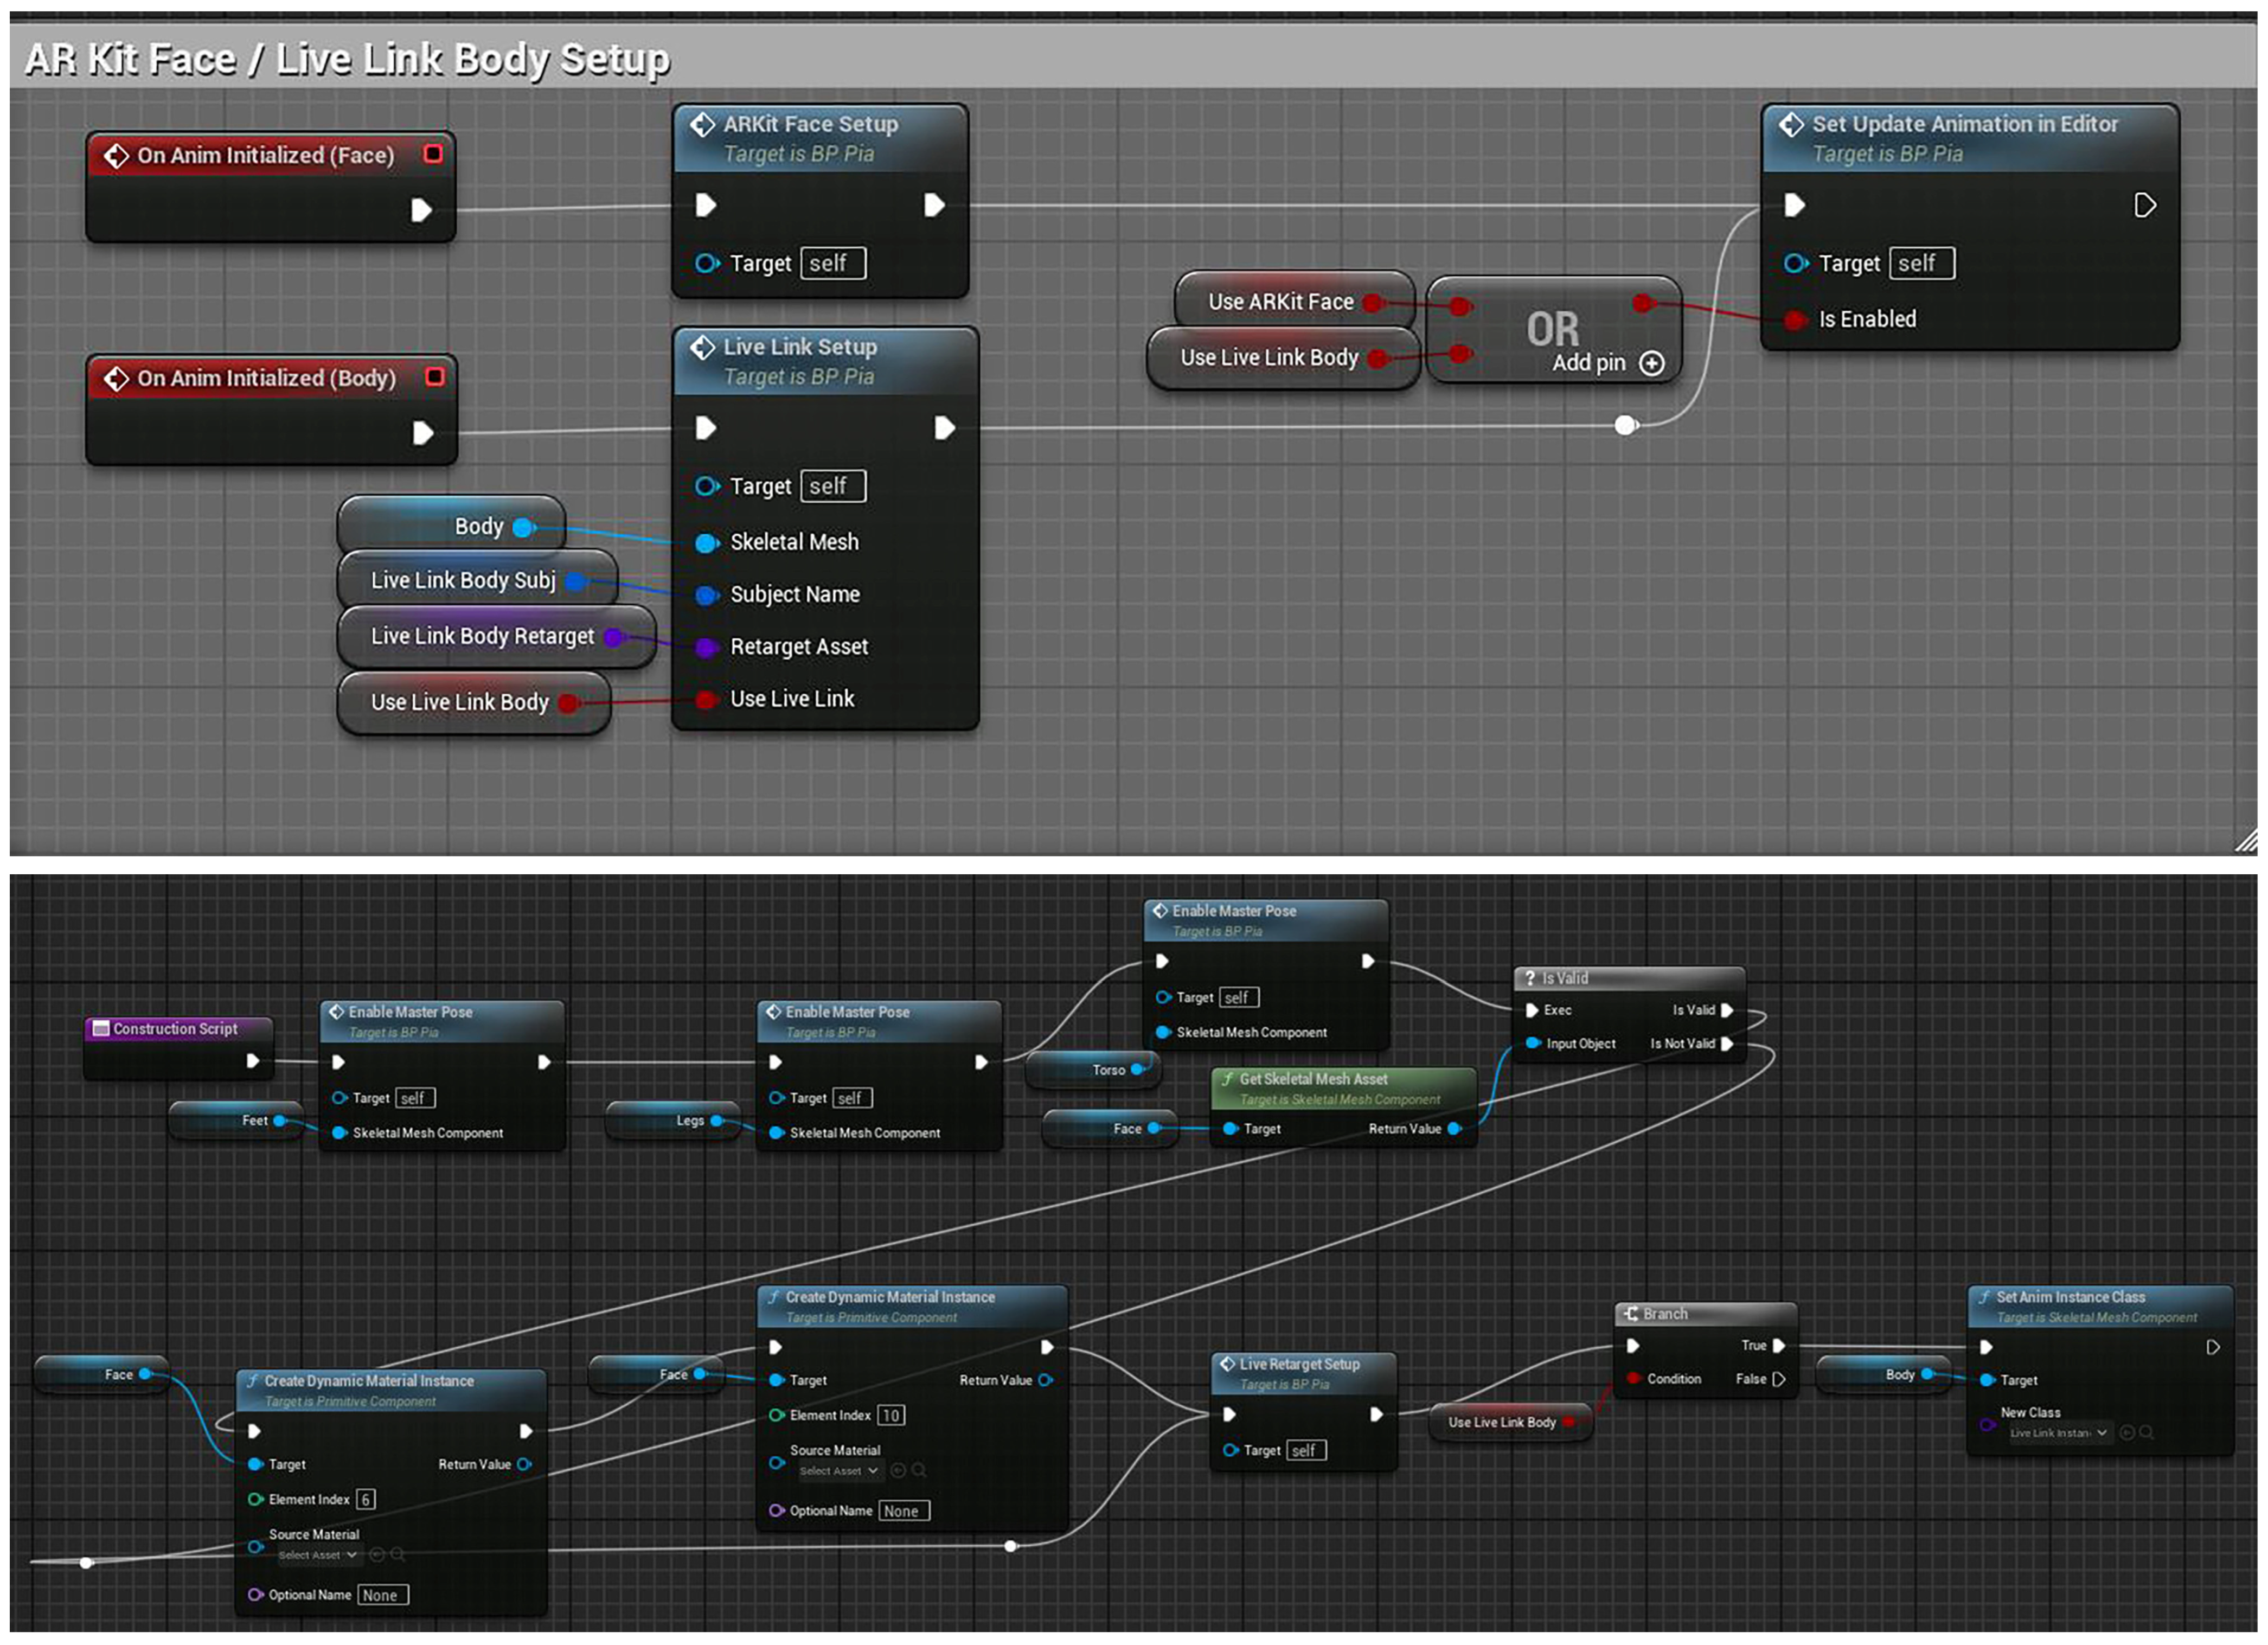Viewport: 2268px width, 1645px height.
Task: Click the red delegate pin on On Anim Initialized (Body)
Action: point(435,377)
